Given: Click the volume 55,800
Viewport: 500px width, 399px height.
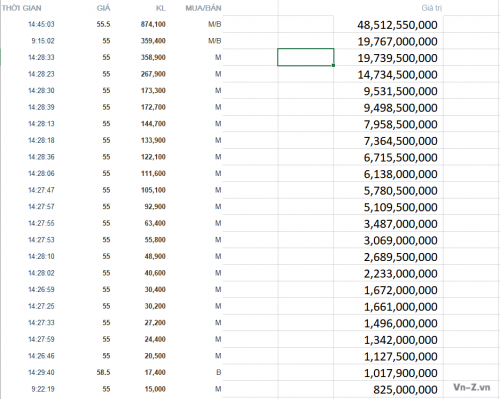Looking at the screenshot, I should click(x=155, y=240).
